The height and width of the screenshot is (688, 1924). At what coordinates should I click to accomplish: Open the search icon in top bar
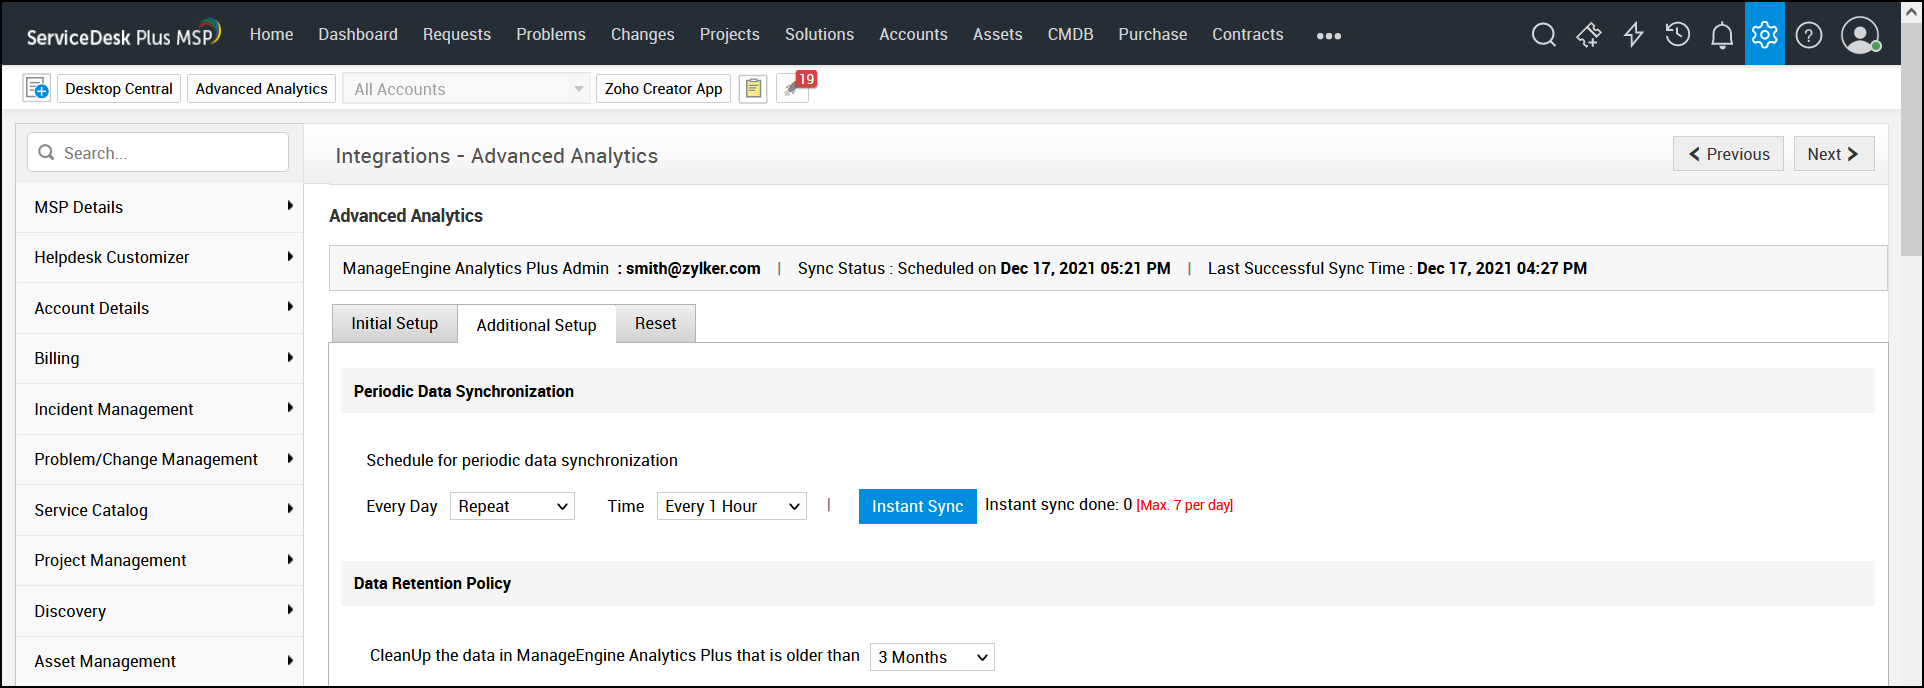(x=1543, y=35)
